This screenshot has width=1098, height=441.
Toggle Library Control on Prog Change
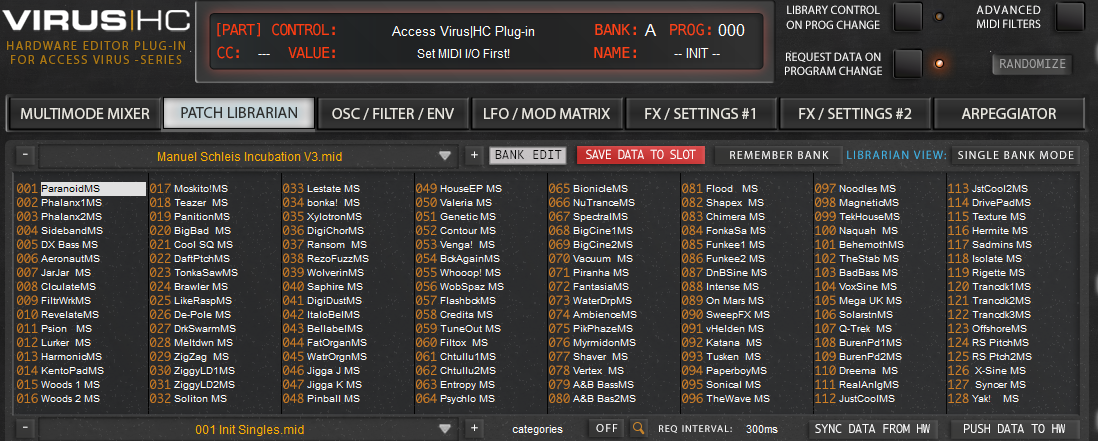pos(908,17)
